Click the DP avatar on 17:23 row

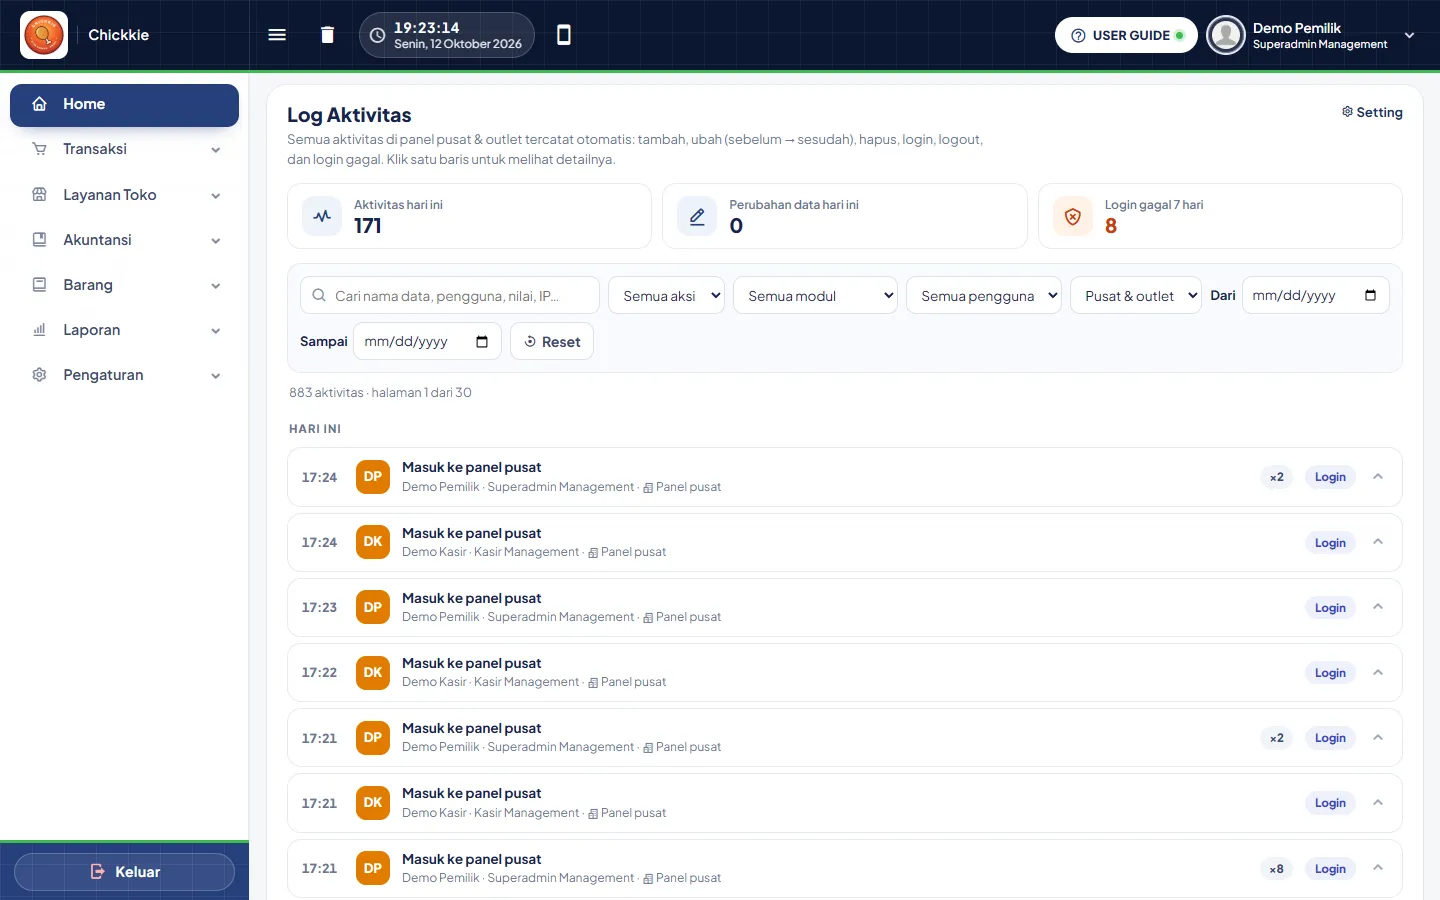(373, 608)
